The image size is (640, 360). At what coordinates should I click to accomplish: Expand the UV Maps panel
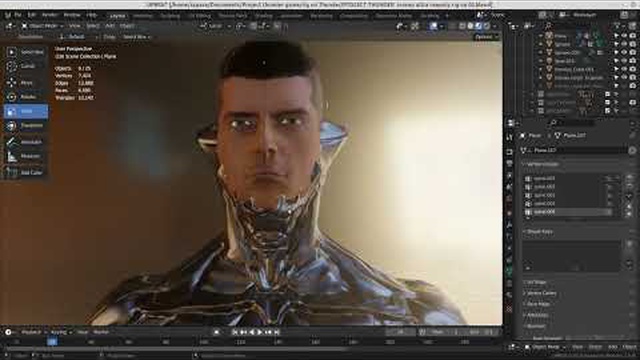(x=537, y=282)
